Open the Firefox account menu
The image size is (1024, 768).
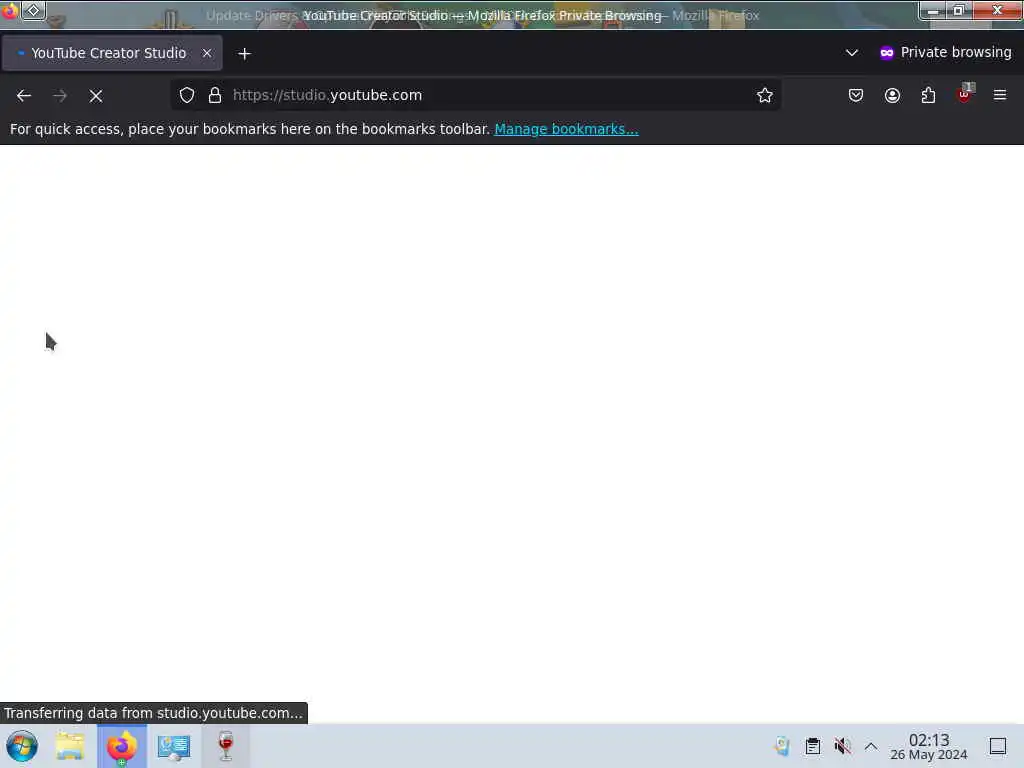click(x=892, y=95)
